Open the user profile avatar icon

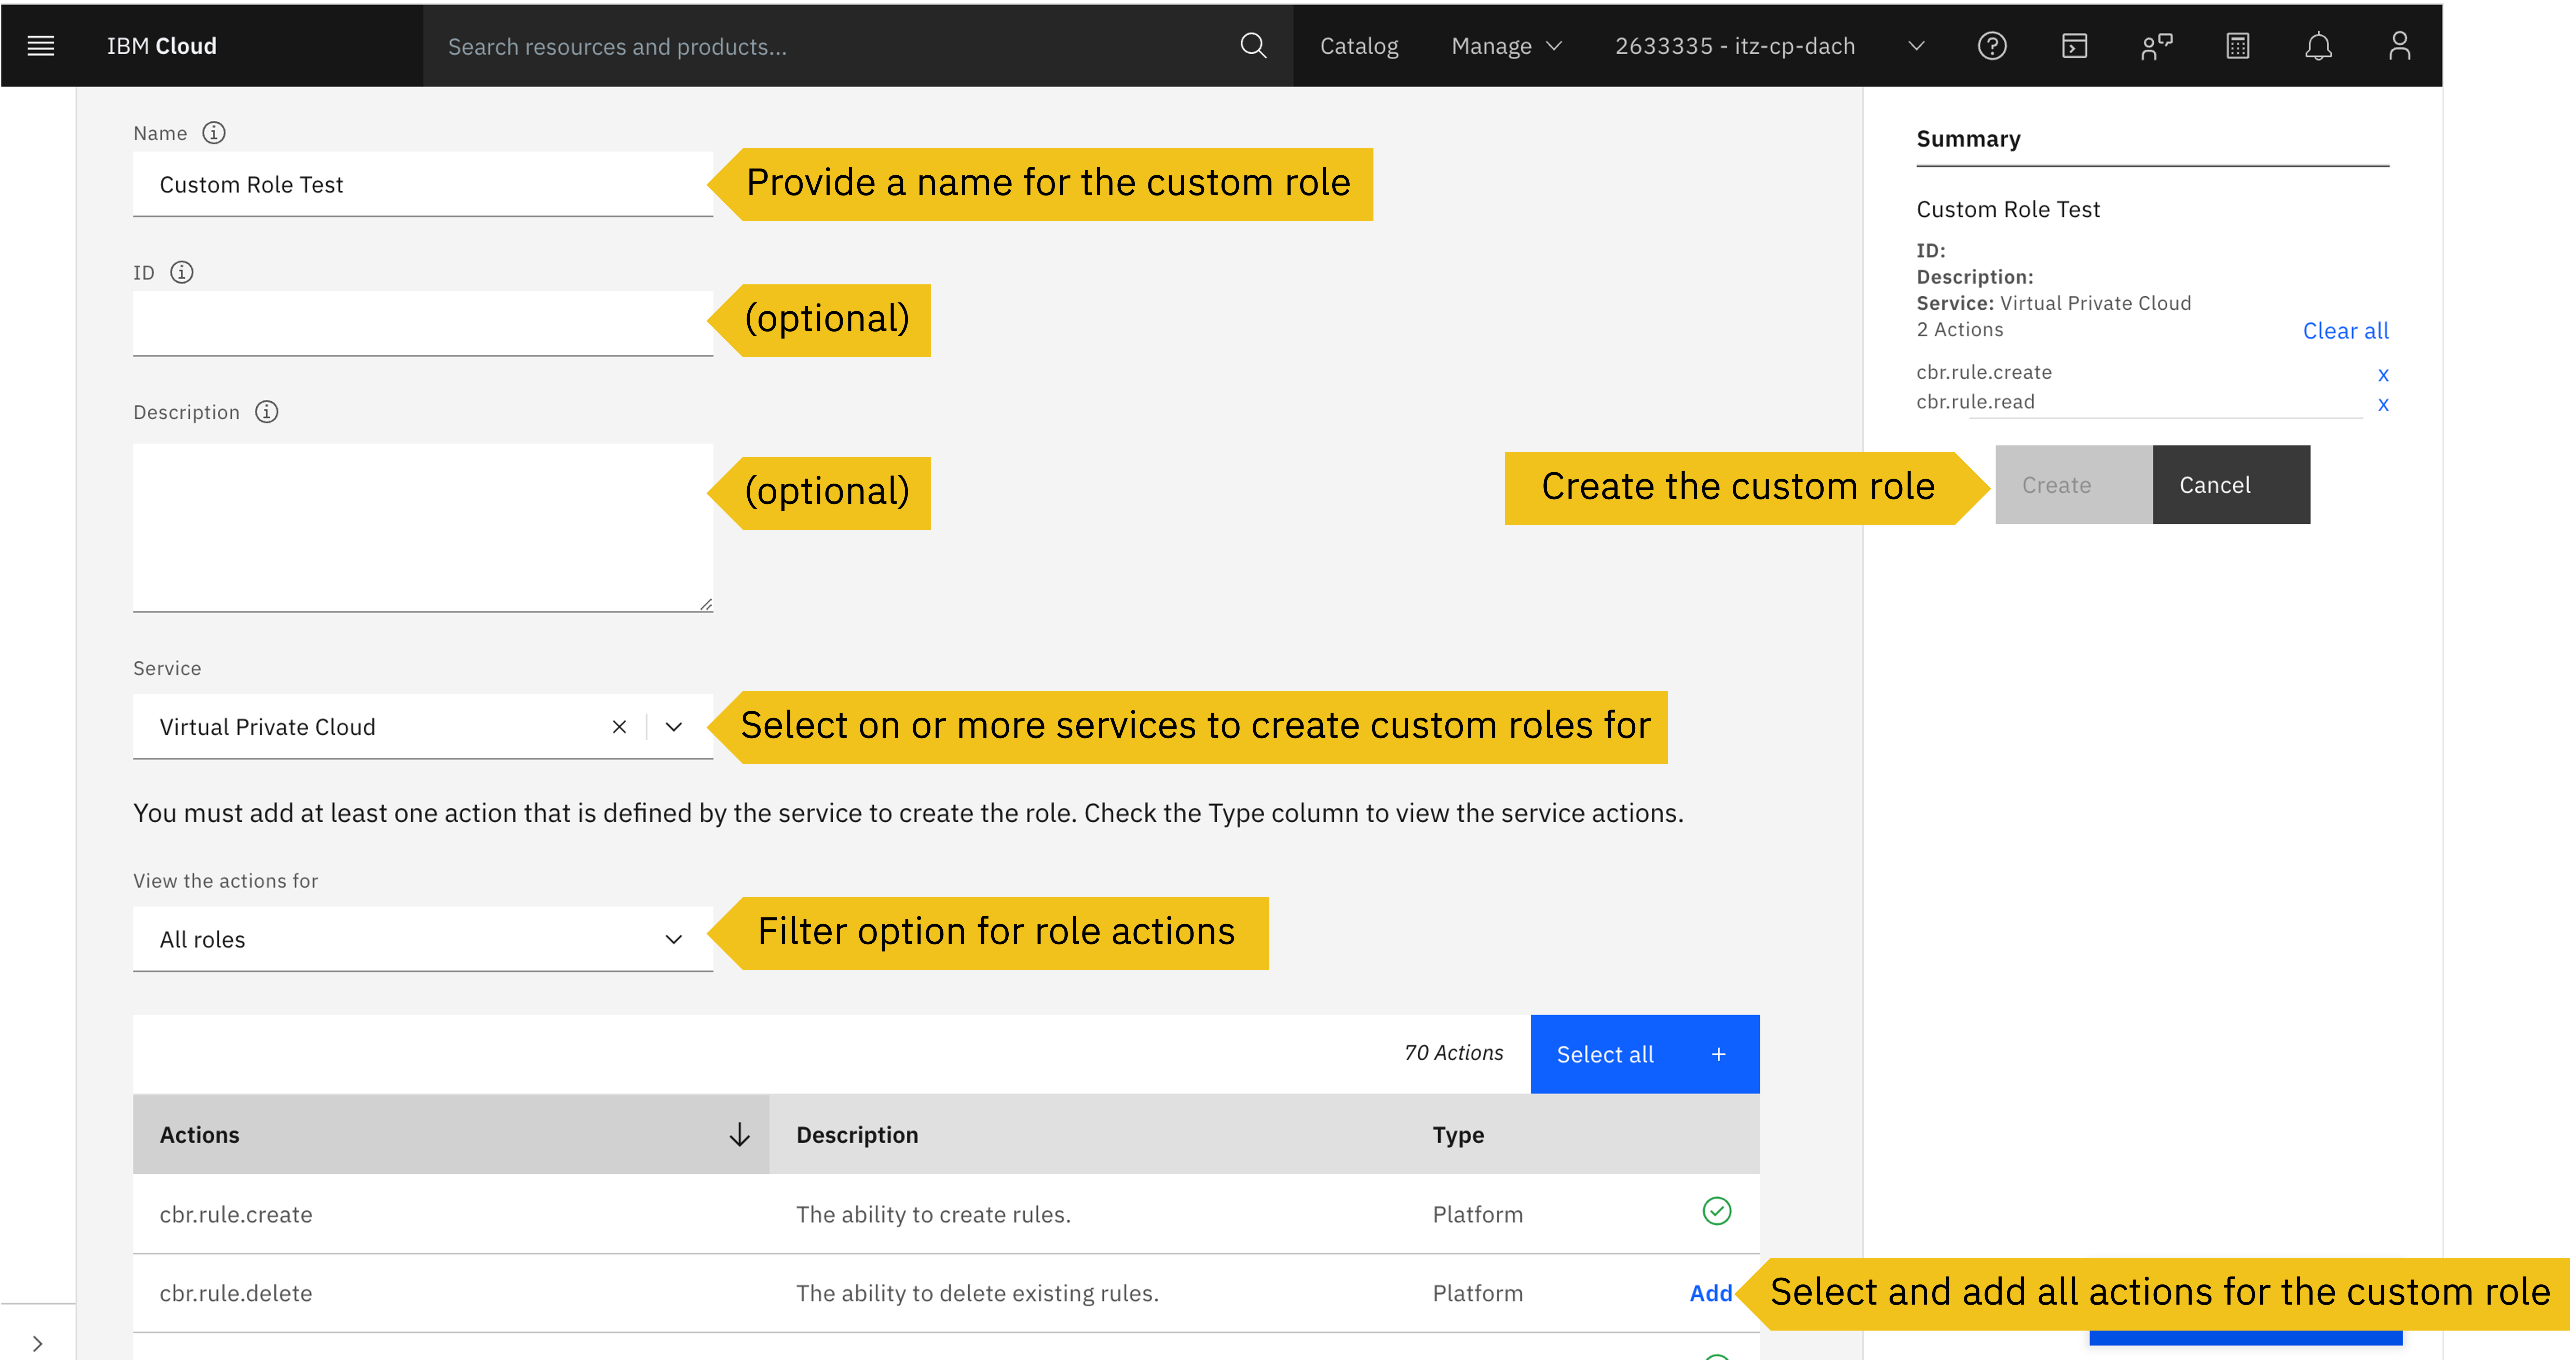point(2400,46)
